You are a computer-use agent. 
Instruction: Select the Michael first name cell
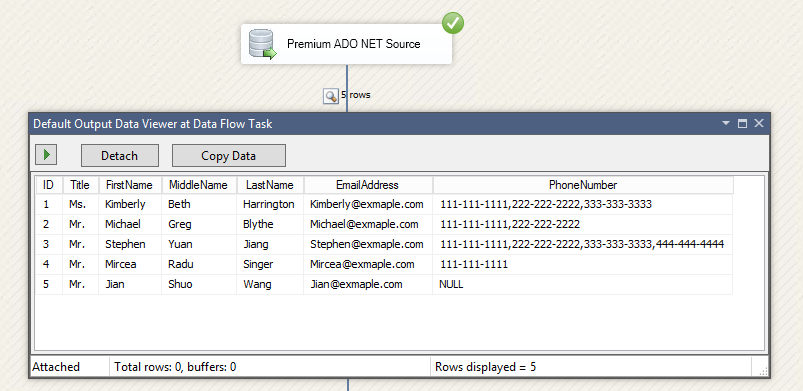[x=130, y=224]
